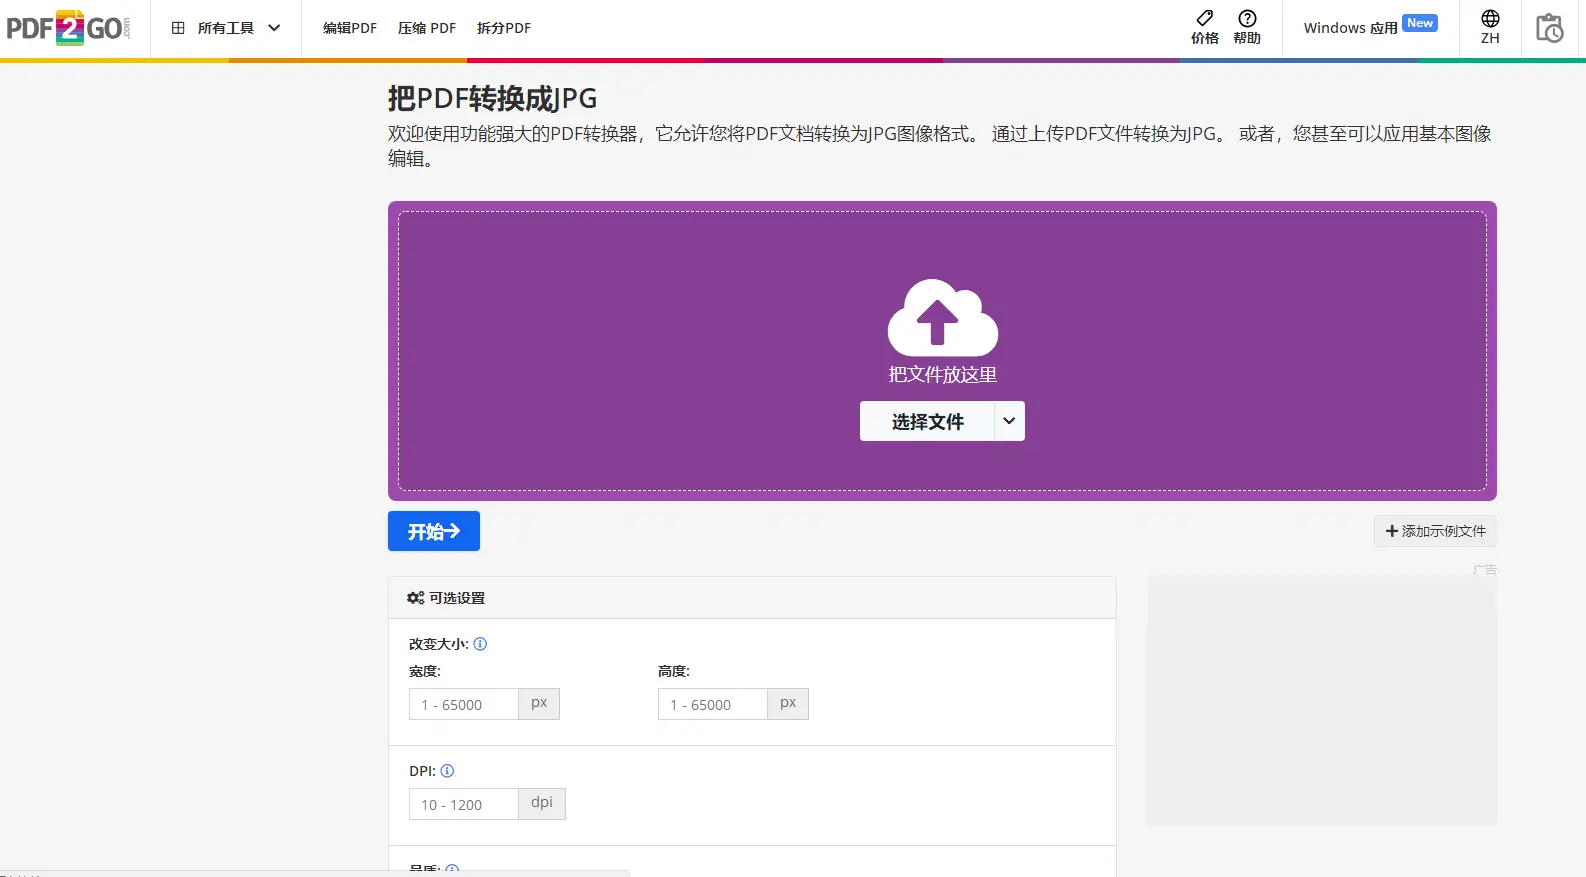Focus the 高度 height input field
The height and width of the screenshot is (877, 1586).
712,704
